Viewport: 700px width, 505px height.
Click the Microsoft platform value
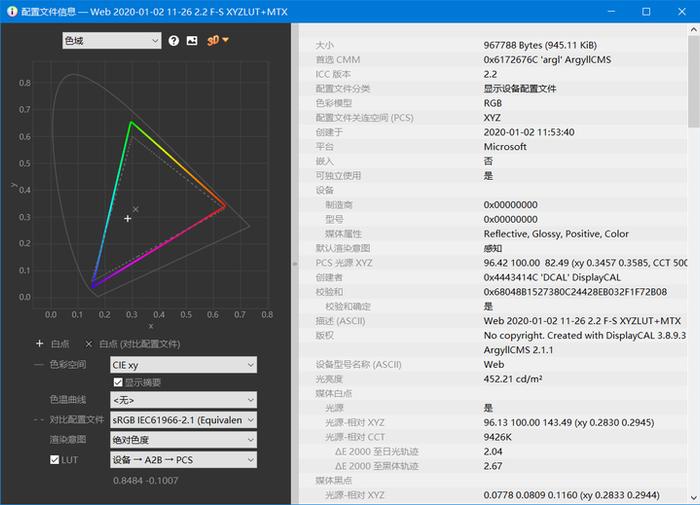click(505, 146)
